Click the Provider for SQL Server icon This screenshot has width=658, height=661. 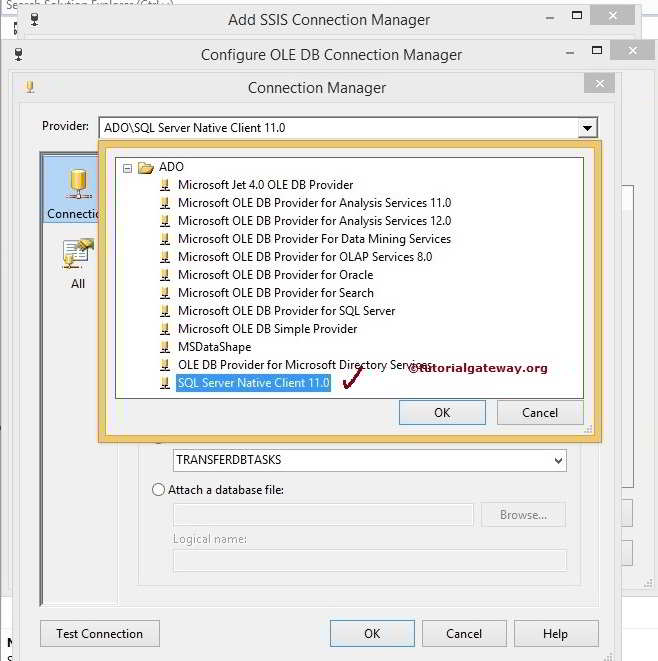[165, 311]
